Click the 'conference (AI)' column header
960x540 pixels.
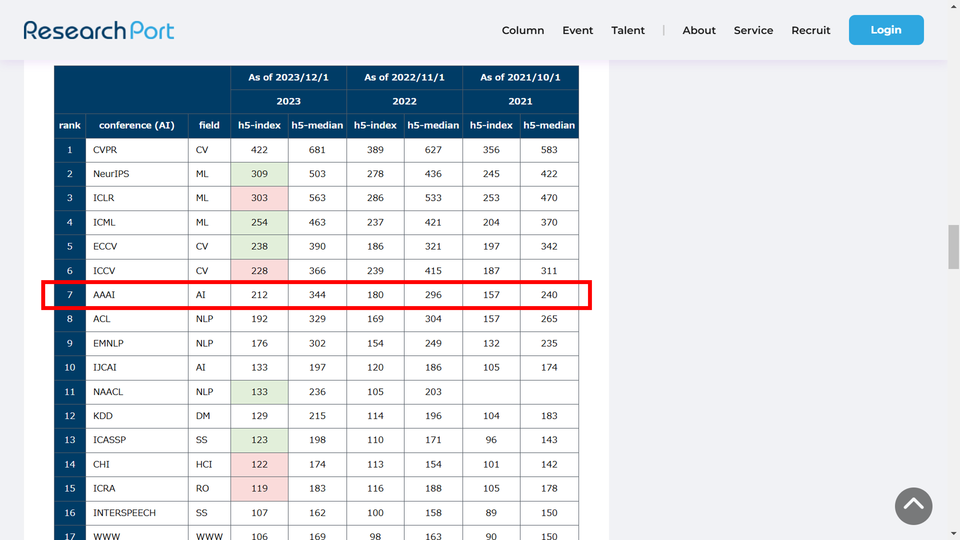point(136,125)
